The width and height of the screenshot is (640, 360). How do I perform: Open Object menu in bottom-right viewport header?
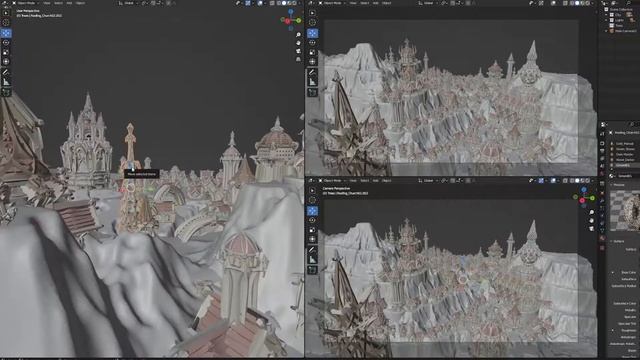point(387,180)
